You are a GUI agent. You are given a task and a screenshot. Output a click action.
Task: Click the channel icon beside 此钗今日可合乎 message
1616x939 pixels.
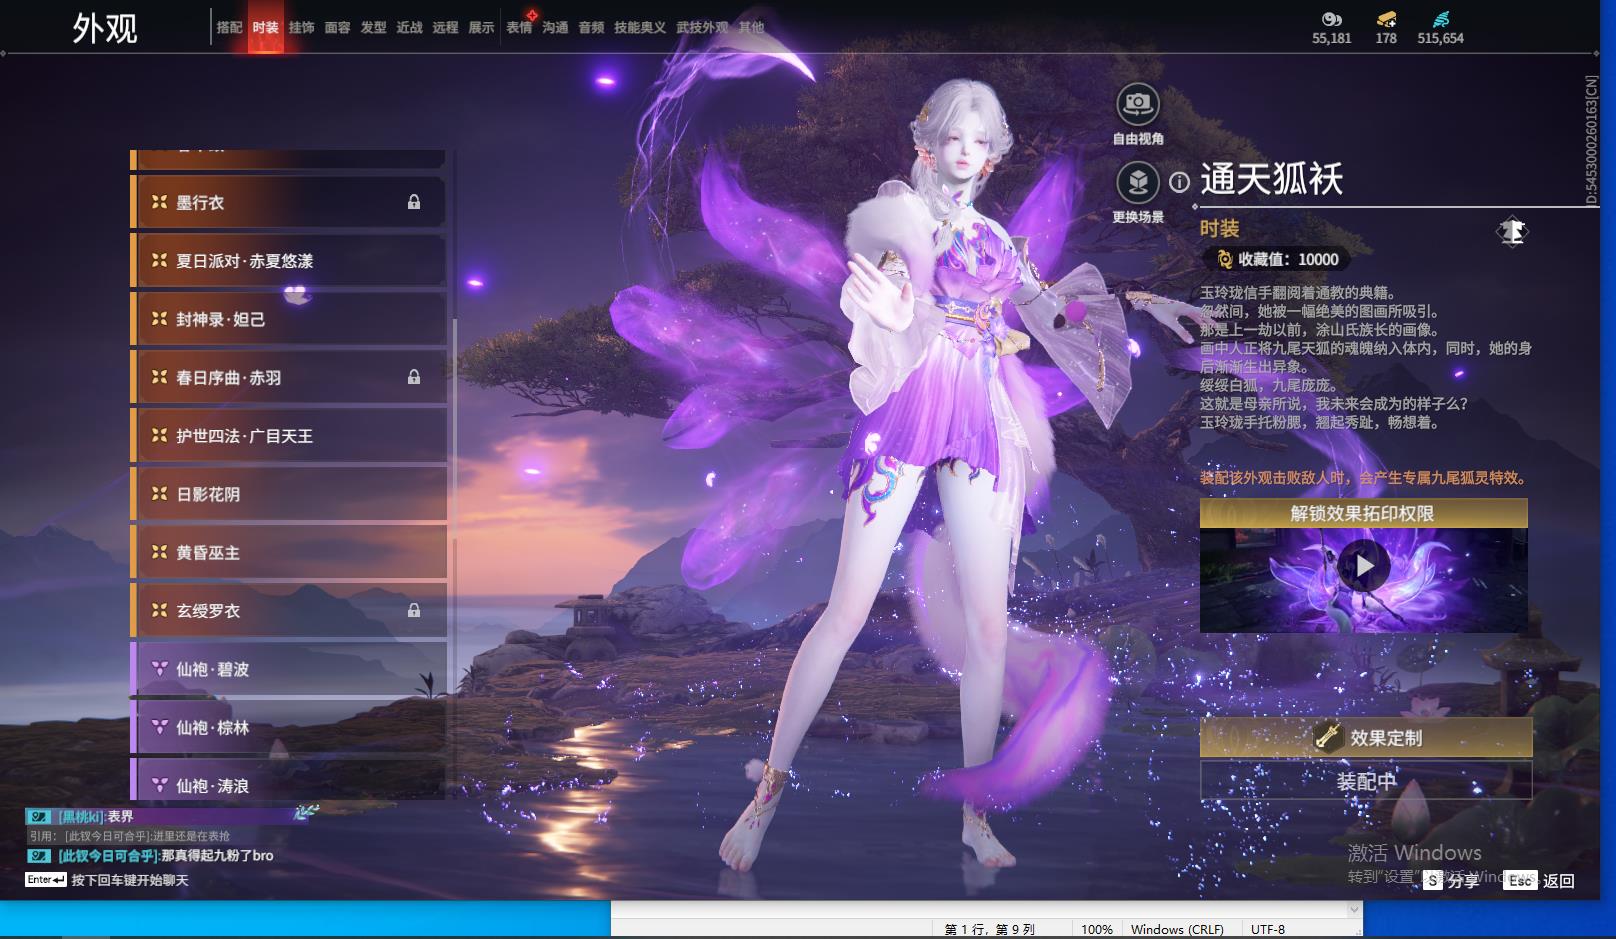(39, 855)
